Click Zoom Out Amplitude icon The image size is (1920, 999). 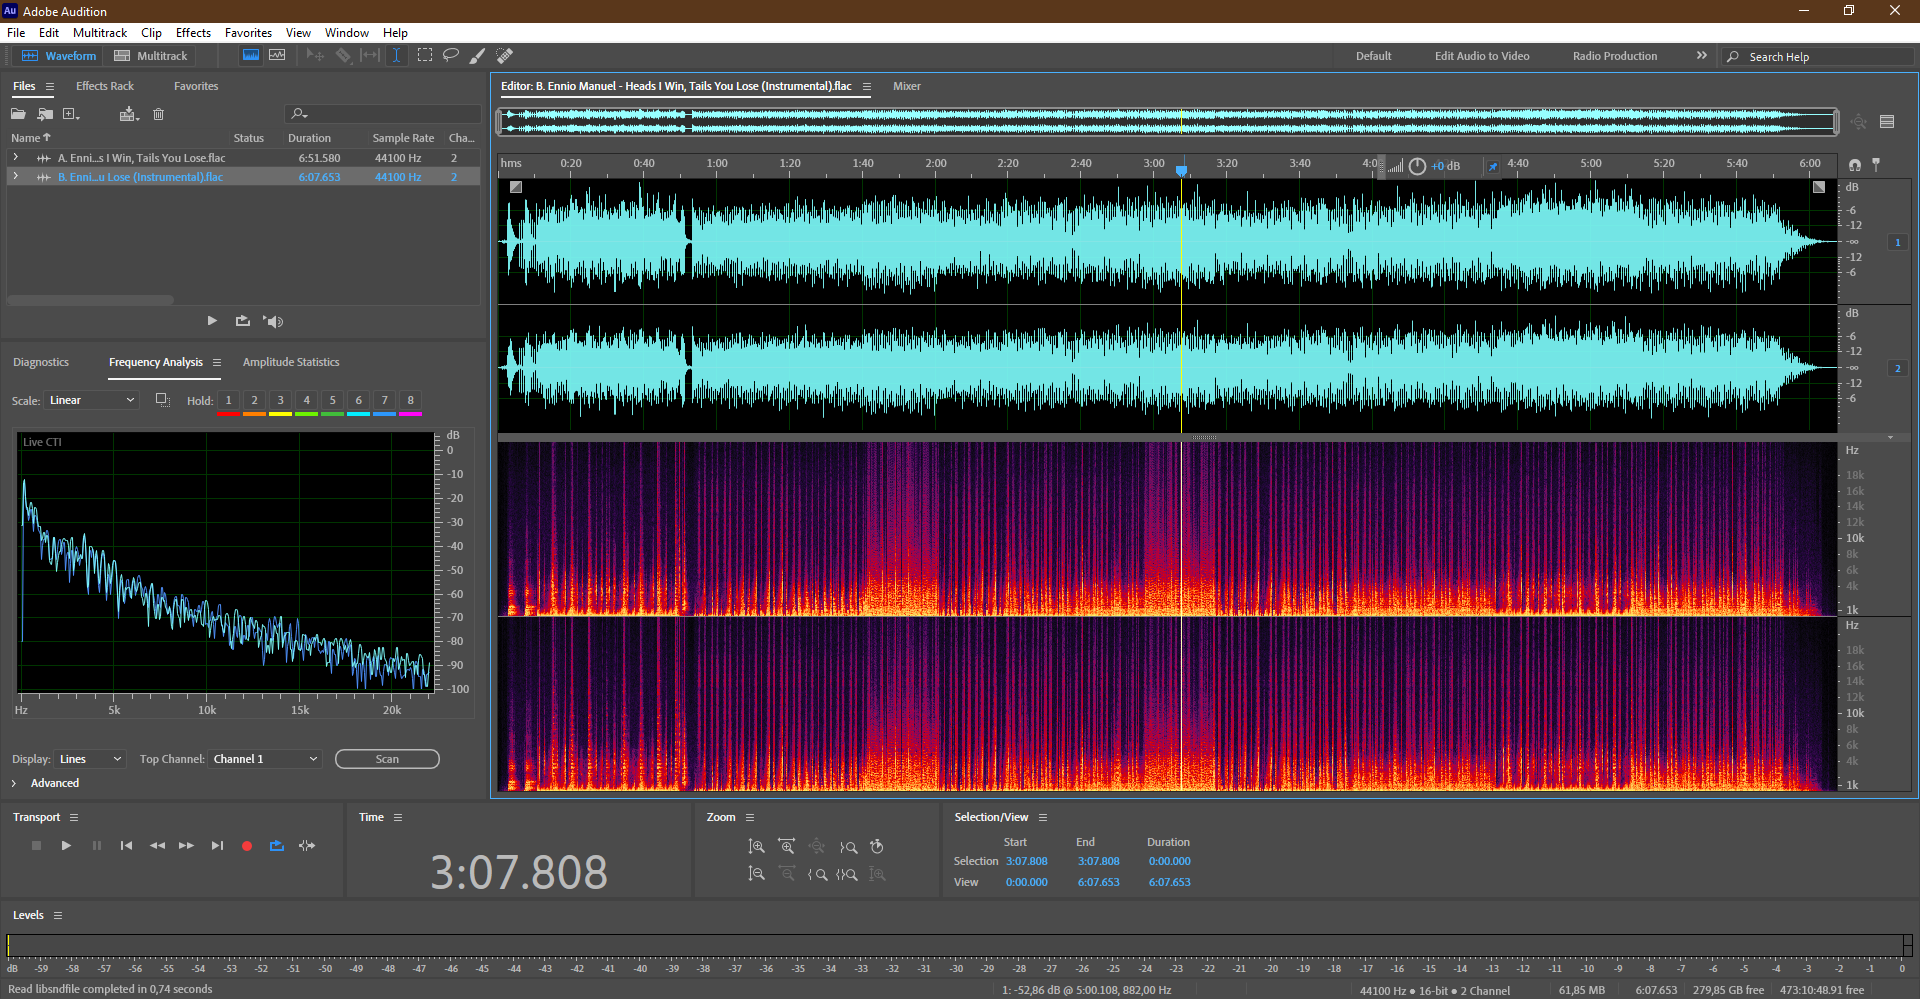coord(756,874)
